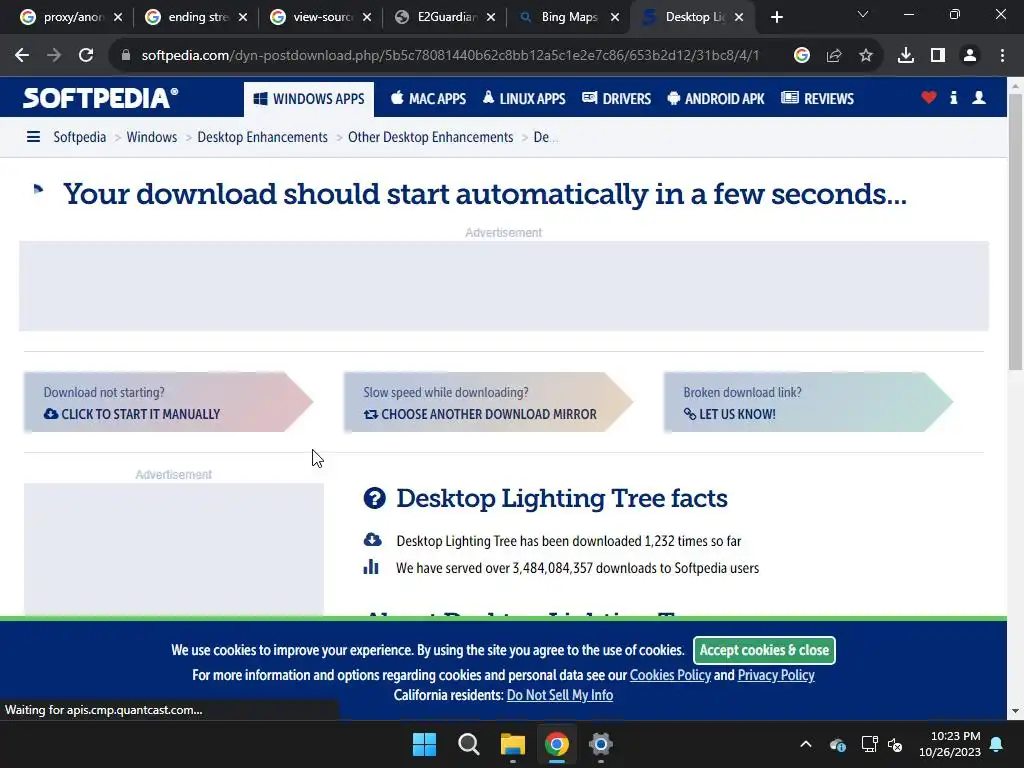Screen dimensions: 1024x768
Task: Click the page vertical scrollbar thumb
Action: coord(1016,231)
